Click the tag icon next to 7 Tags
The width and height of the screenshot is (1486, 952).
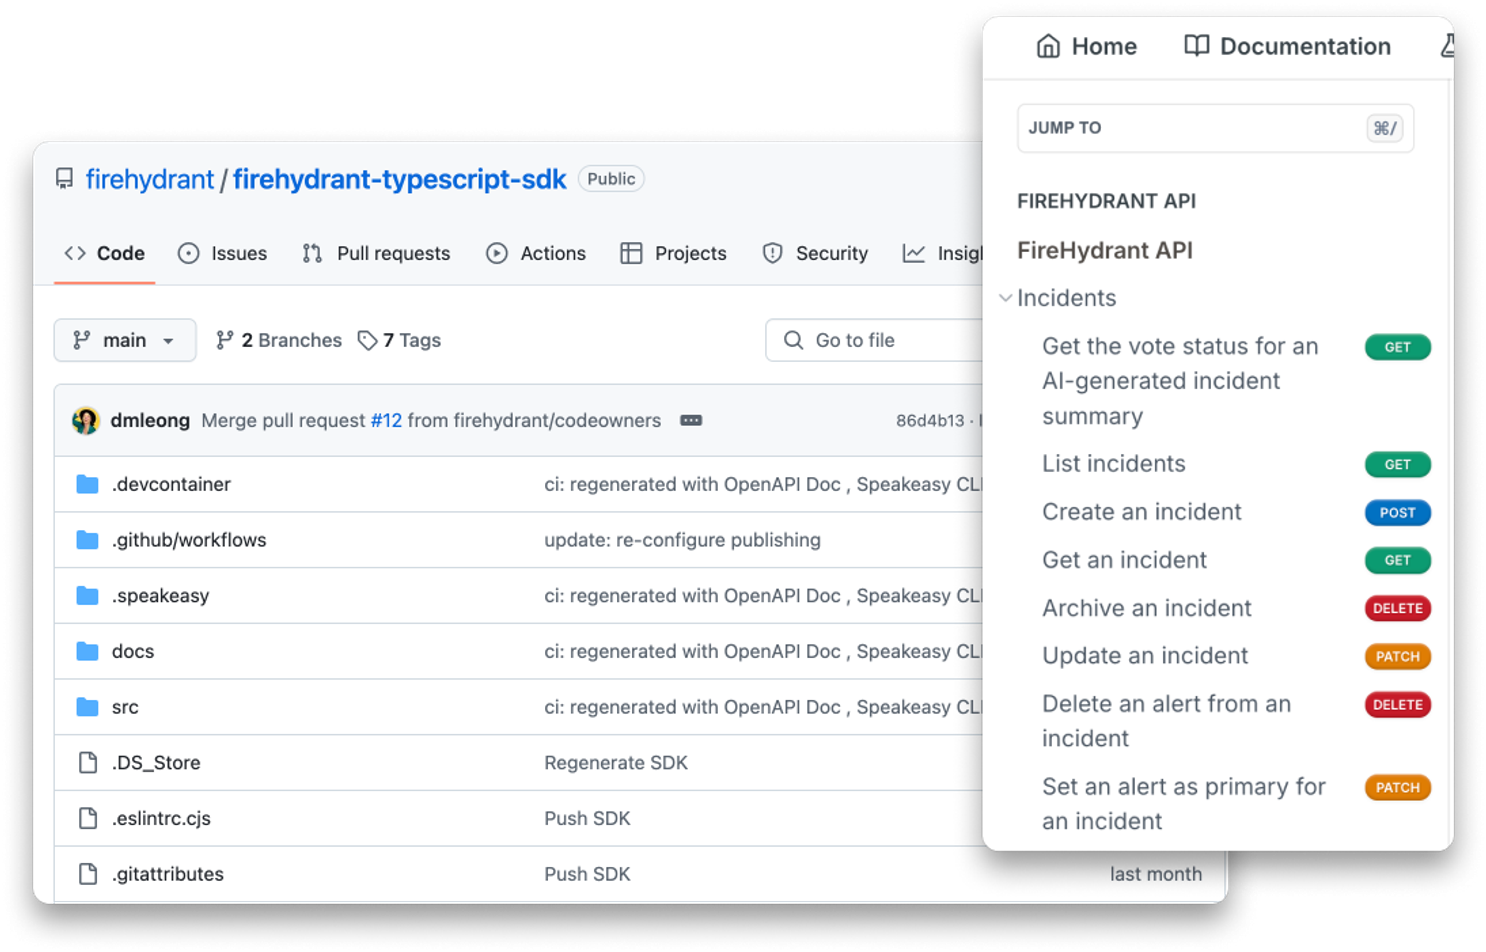367,341
